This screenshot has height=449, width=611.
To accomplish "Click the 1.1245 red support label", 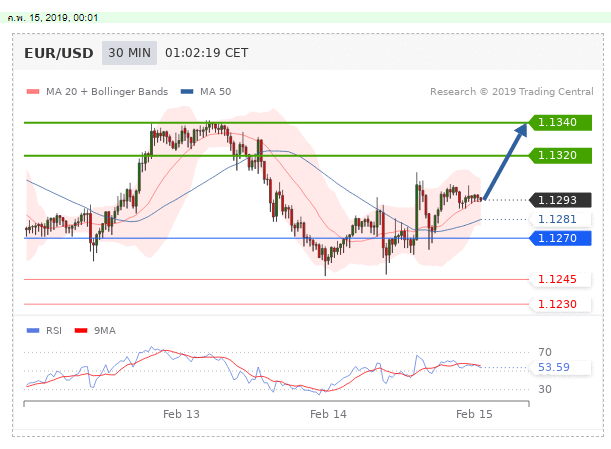I will click(x=560, y=279).
